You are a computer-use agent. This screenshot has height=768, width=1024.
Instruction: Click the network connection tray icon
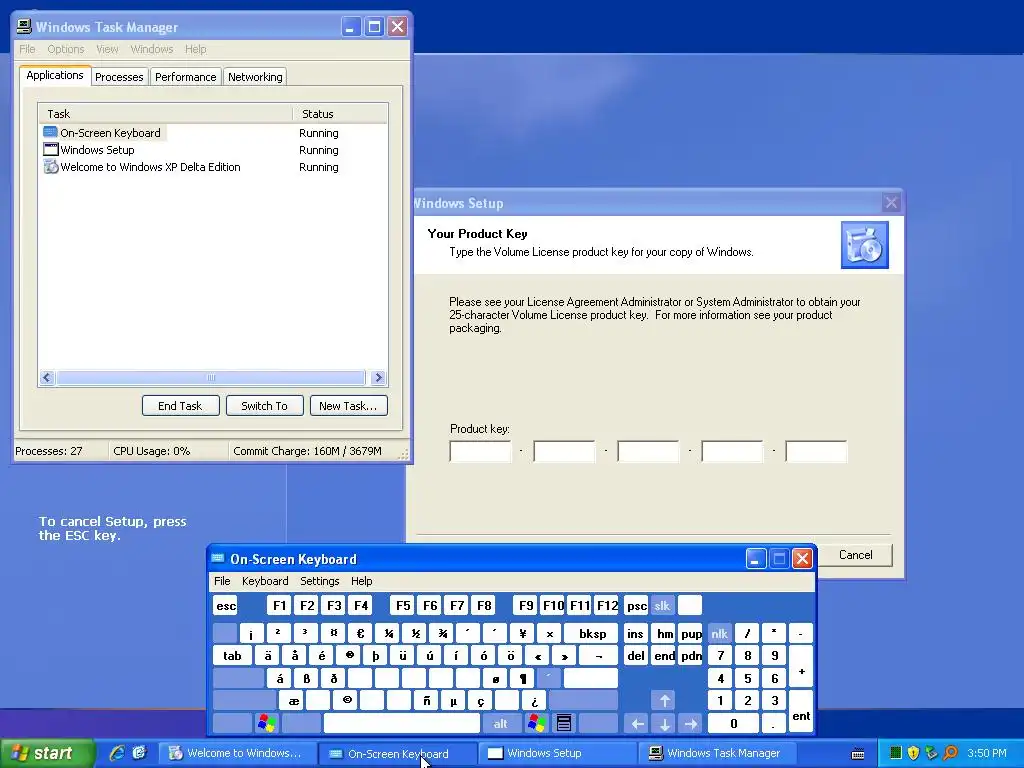coord(932,753)
